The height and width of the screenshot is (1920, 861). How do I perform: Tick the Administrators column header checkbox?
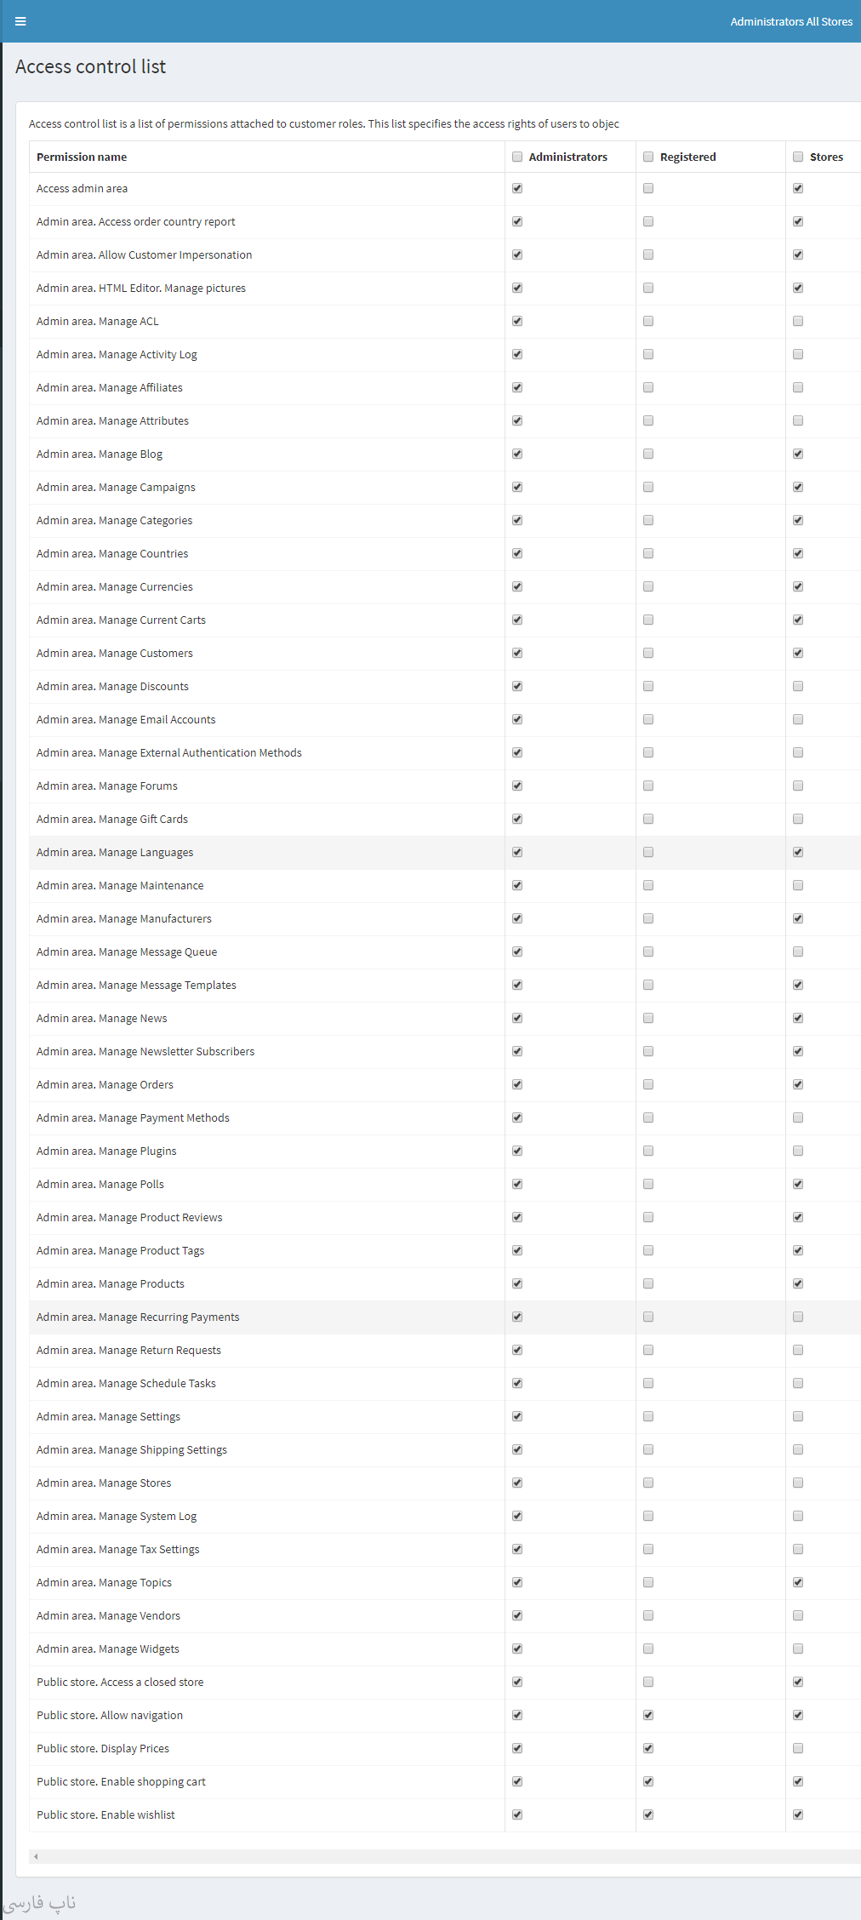(517, 157)
